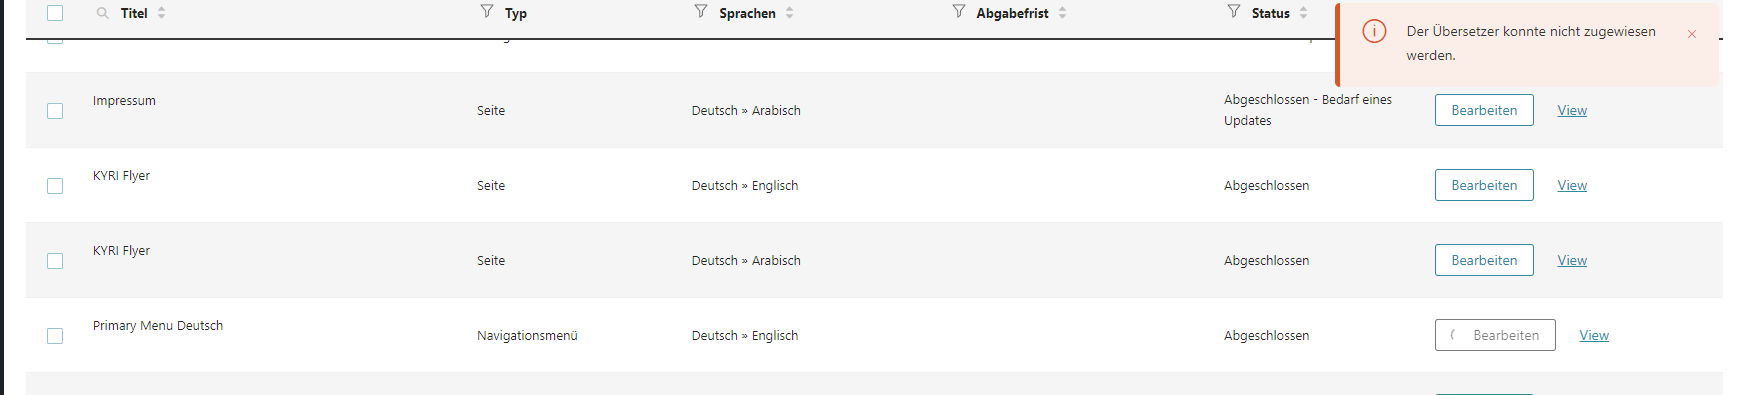The height and width of the screenshot is (395, 1737).
Task: Select the Primary Menu Deutsch checkbox
Action: pos(55,336)
